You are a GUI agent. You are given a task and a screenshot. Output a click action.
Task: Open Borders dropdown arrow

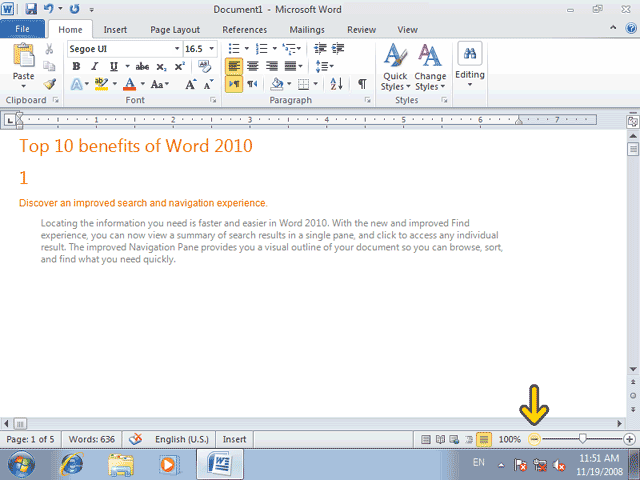point(316,84)
